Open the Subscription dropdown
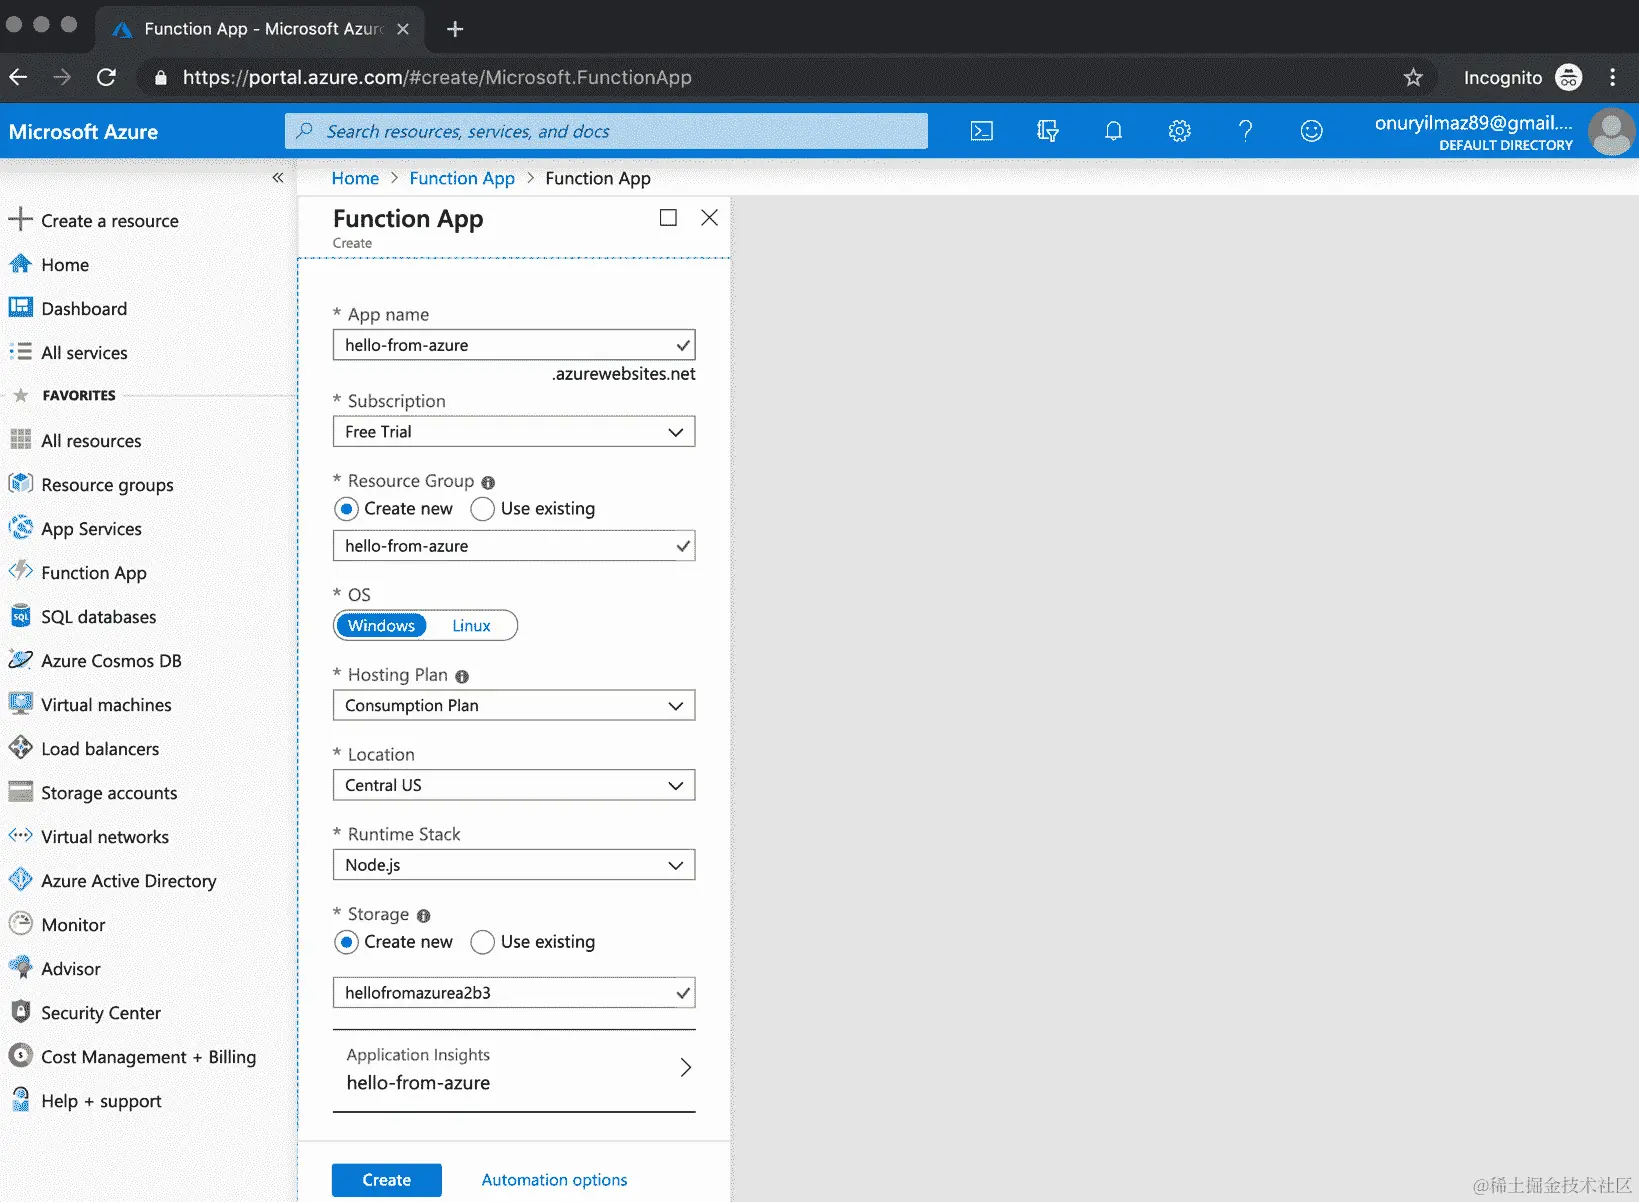Viewport: 1639px width, 1202px height. click(x=514, y=432)
